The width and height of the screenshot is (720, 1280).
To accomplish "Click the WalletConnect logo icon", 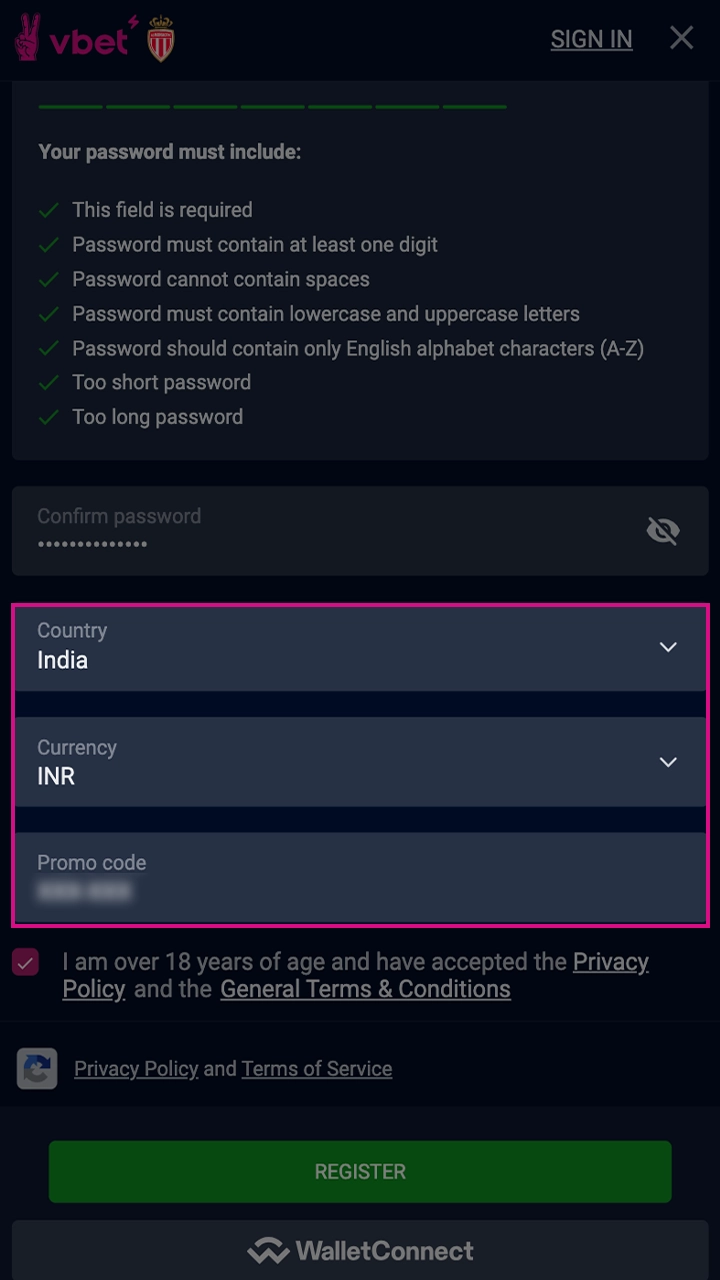I will coord(267,1251).
